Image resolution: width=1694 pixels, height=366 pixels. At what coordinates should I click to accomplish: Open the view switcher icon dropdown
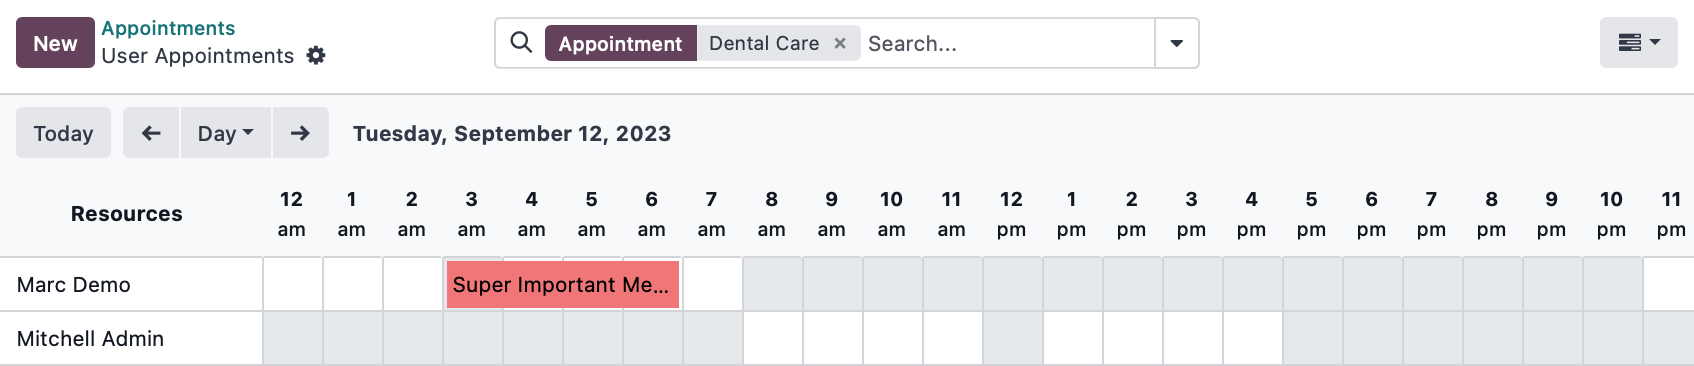[1638, 43]
